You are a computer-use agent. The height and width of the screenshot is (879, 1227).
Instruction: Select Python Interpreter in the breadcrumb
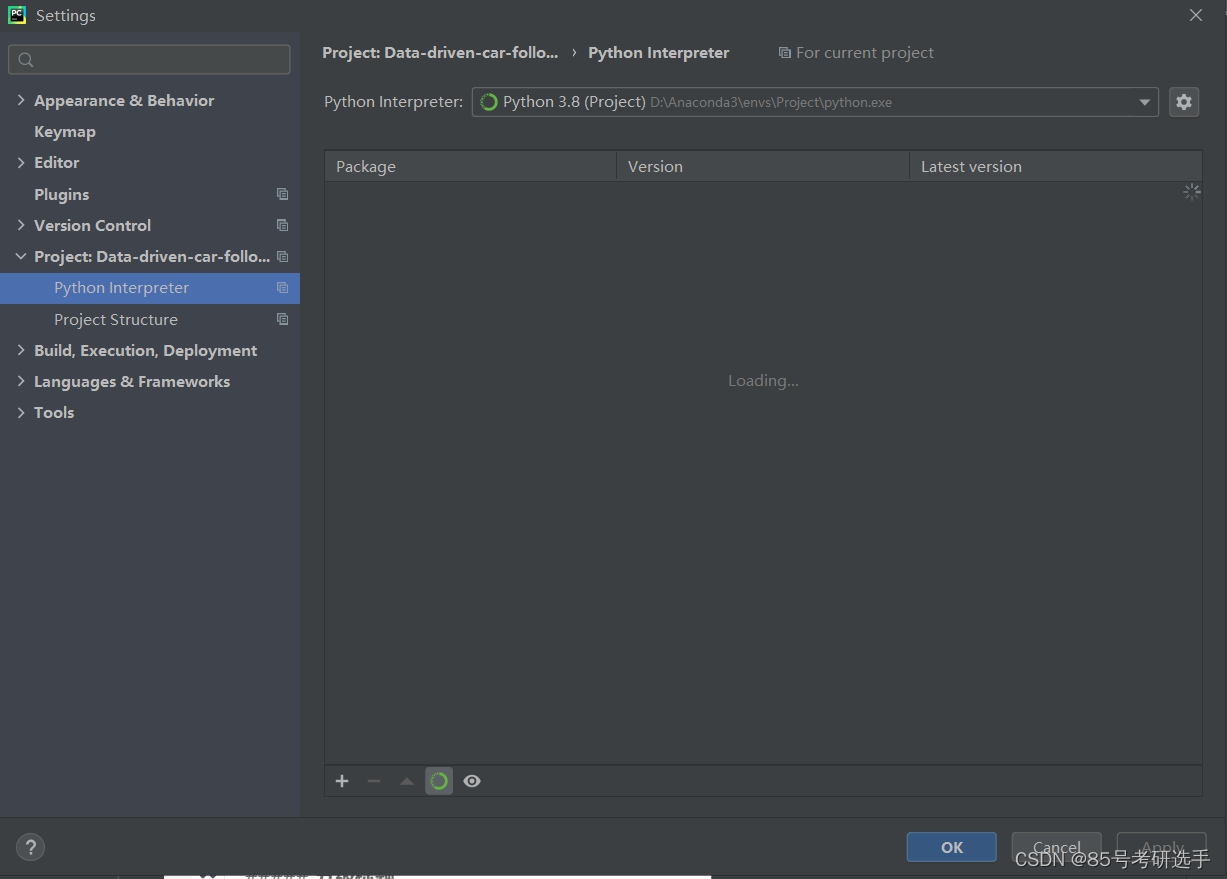click(658, 52)
